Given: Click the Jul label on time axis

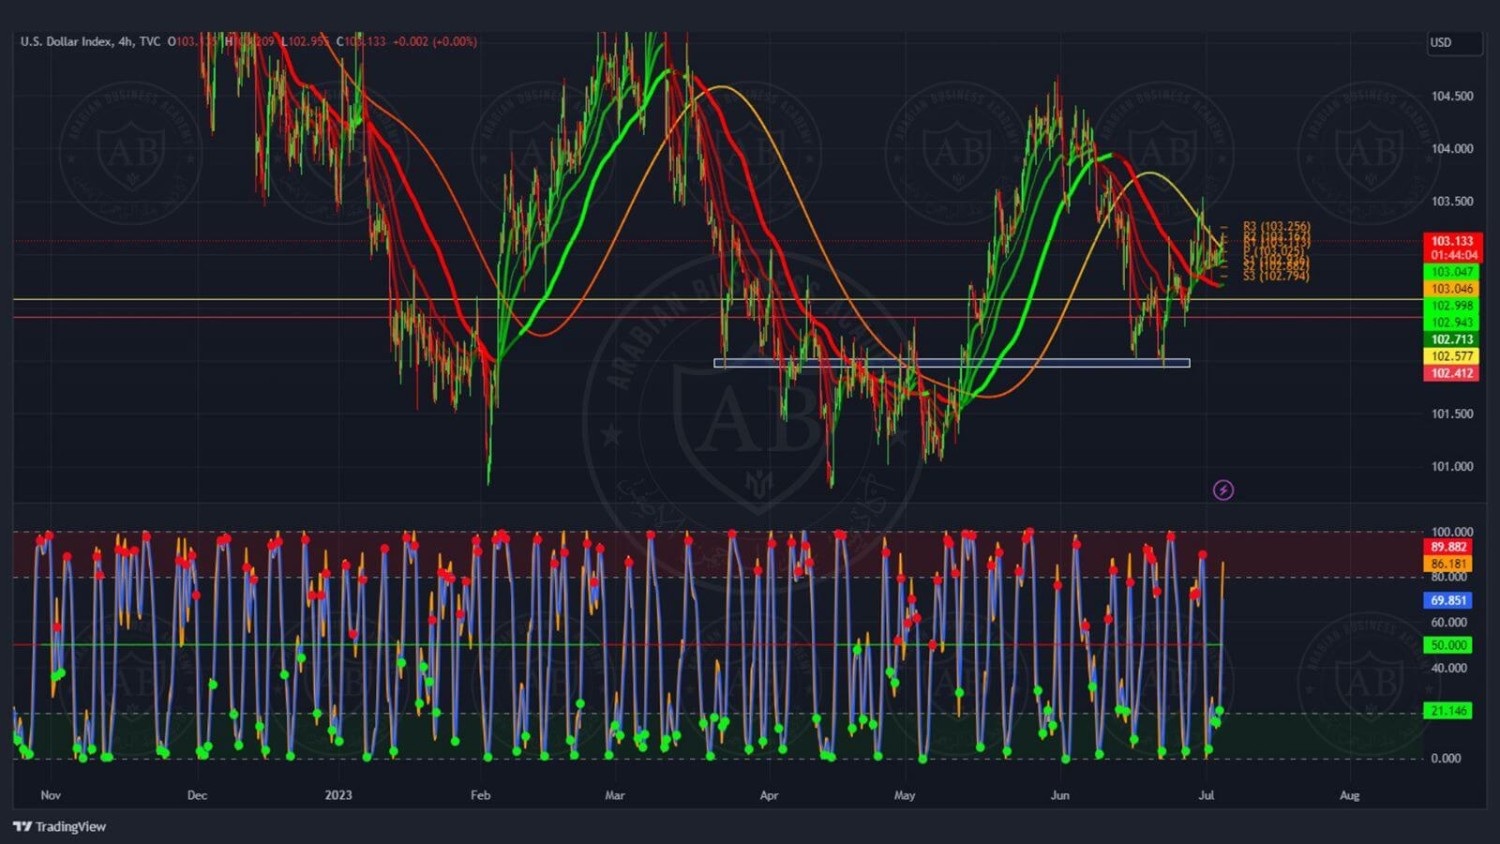Looking at the screenshot, I should point(1206,796).
